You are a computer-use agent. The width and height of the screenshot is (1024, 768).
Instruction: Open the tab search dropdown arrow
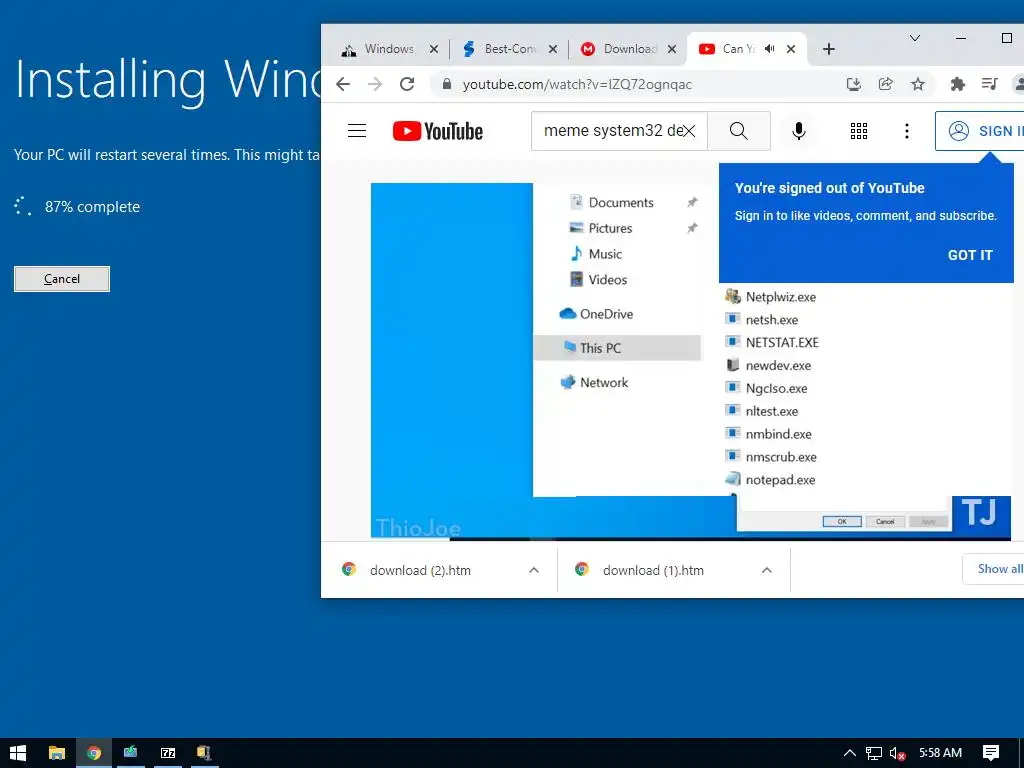click(915, 39)
